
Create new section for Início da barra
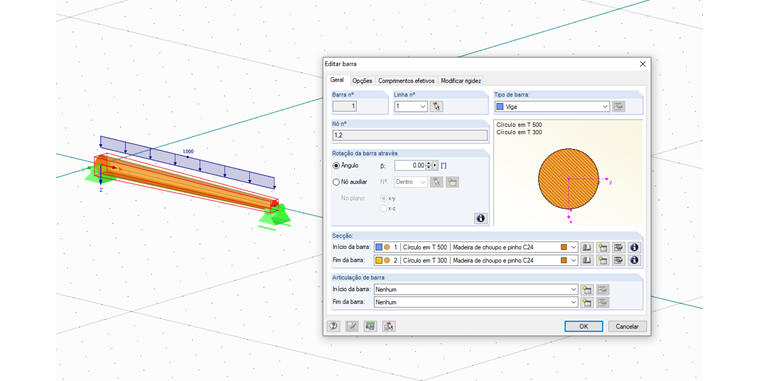pos(602,247)
